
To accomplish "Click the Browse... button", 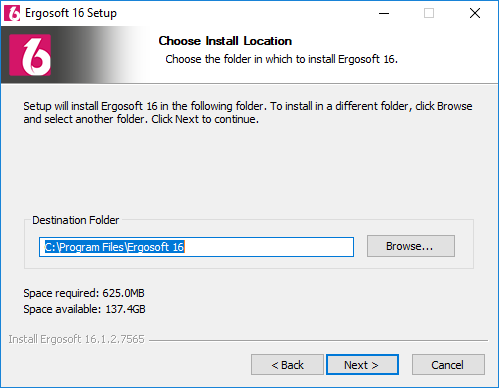I will [x=411, y=246].
